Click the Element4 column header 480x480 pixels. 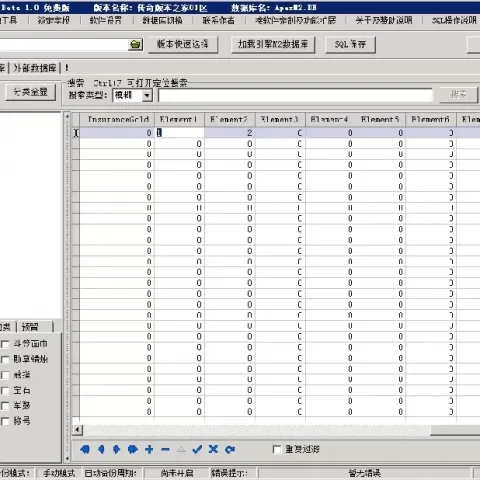330,119
